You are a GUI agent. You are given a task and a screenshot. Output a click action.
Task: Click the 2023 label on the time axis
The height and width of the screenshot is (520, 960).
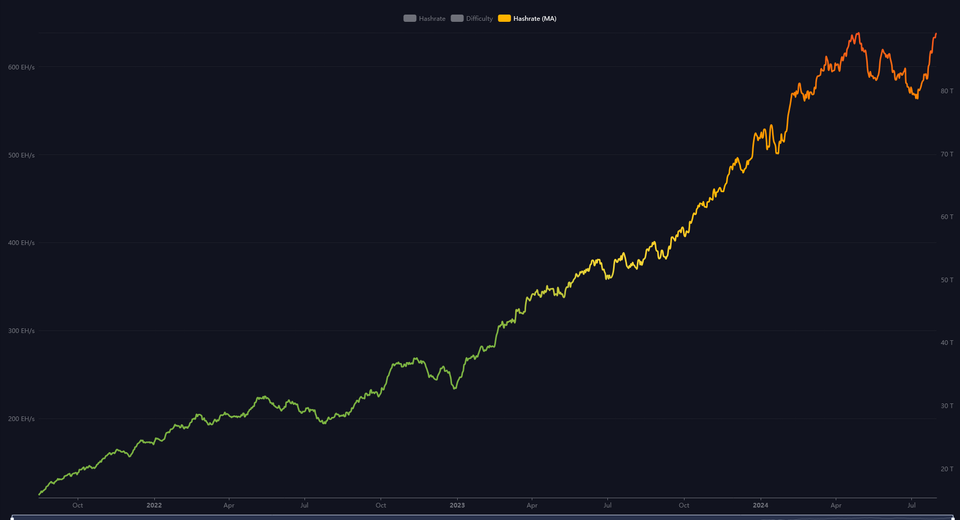(457, 505)
